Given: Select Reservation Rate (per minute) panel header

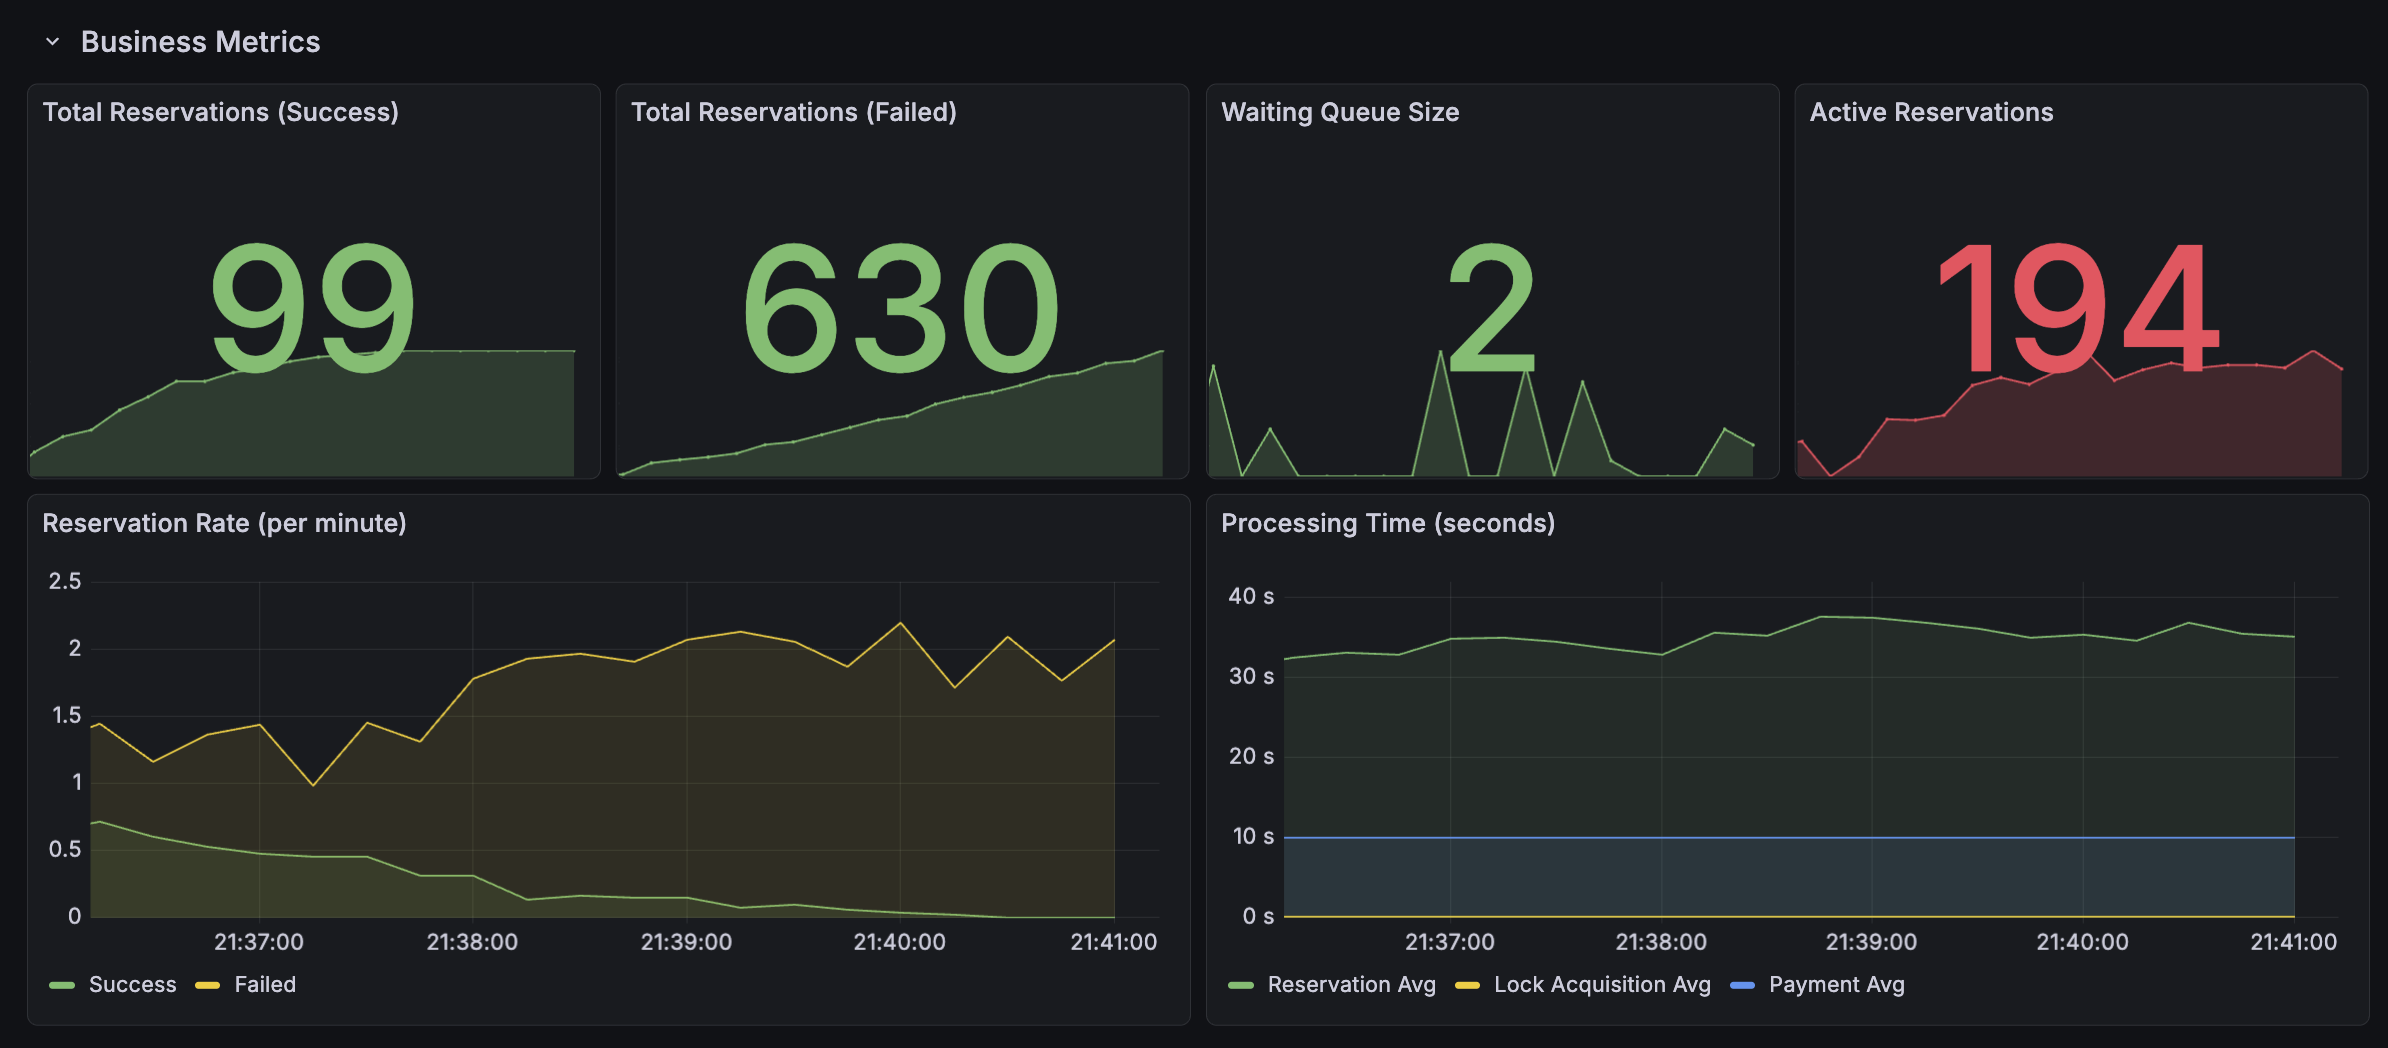Looking at the screenshot, I should [224, 523].
